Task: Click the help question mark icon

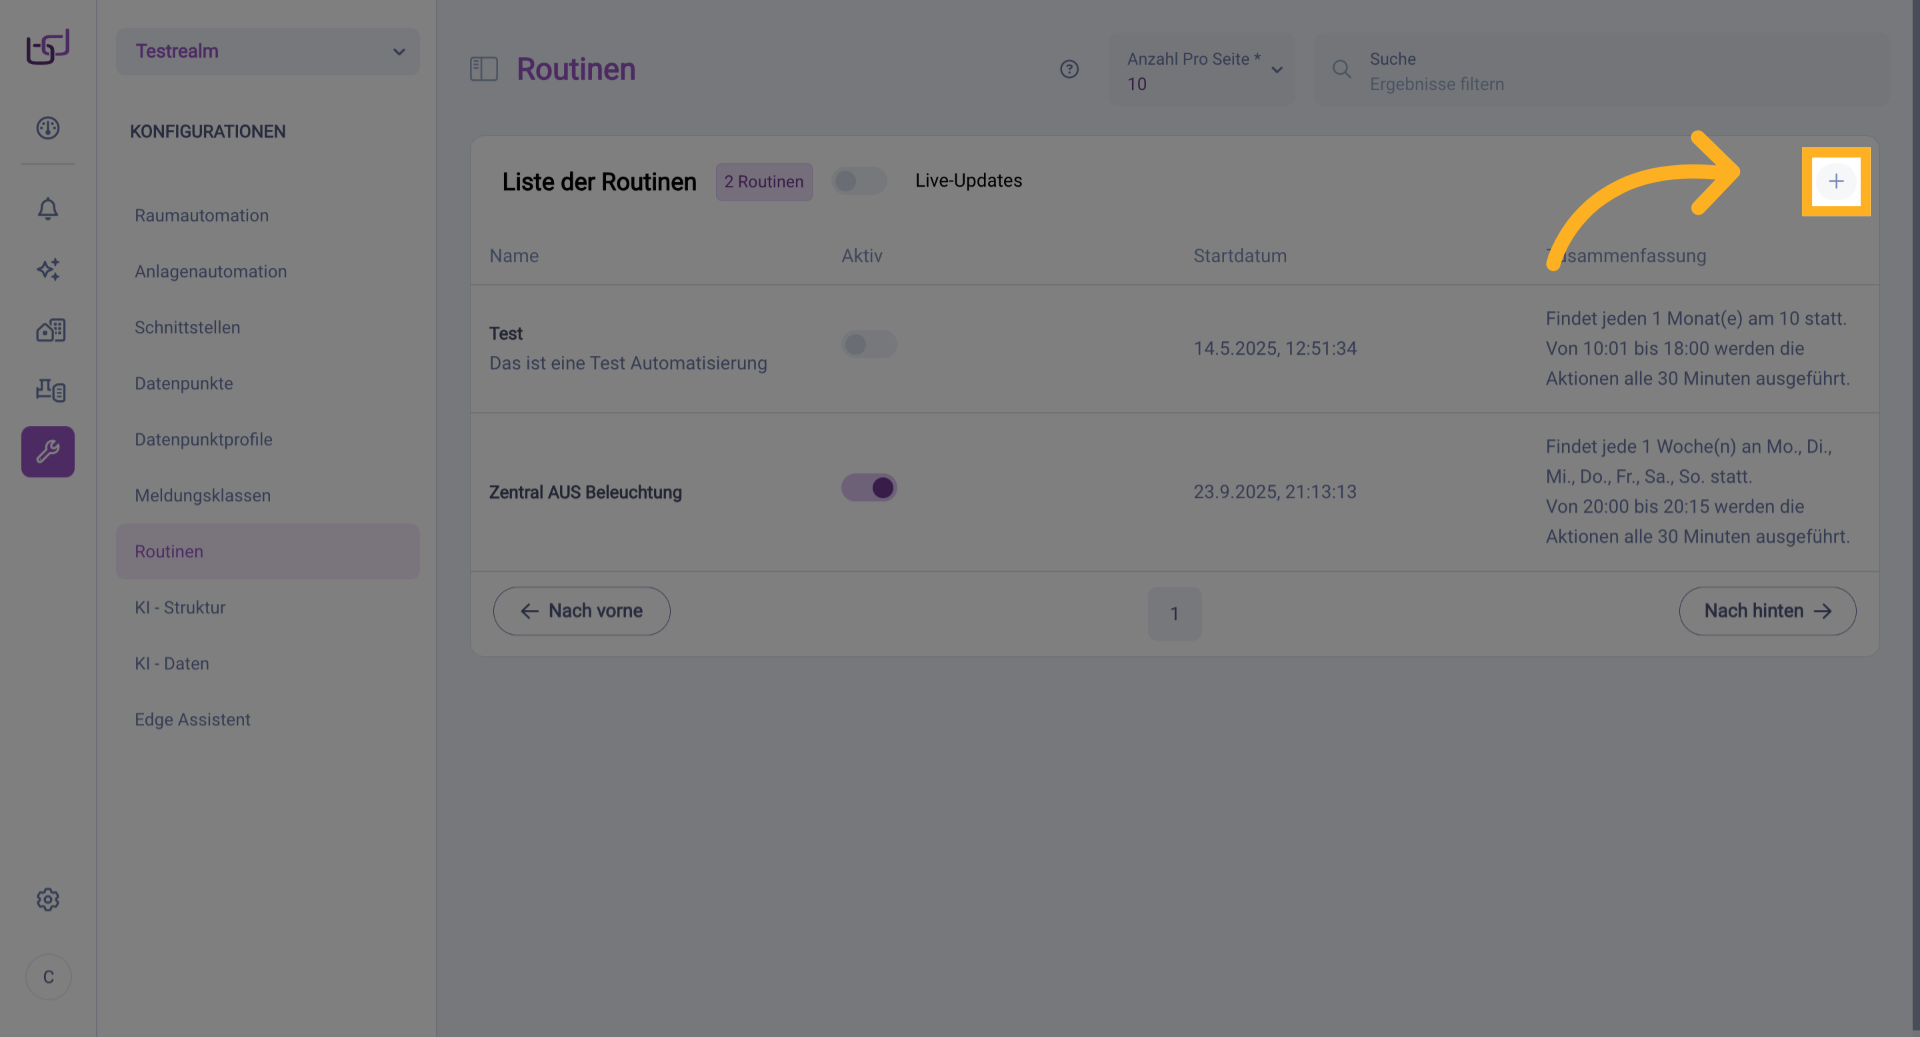Action: coord(1069,69)
